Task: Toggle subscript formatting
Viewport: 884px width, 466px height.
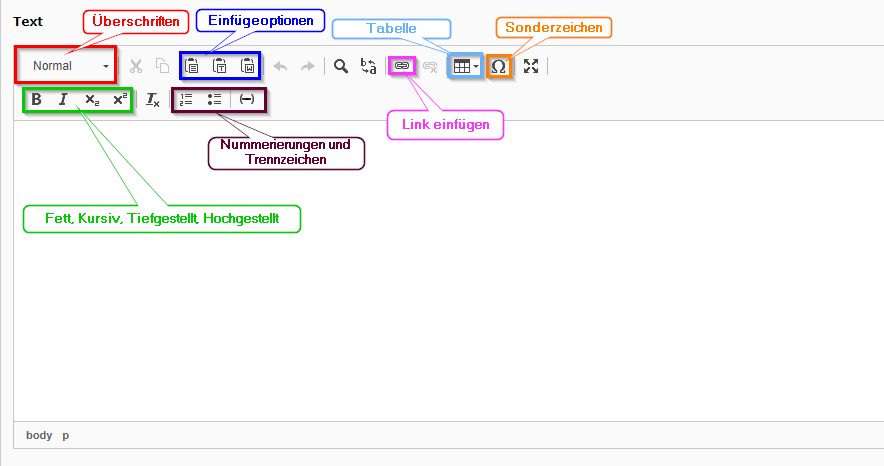Action: 91,99
